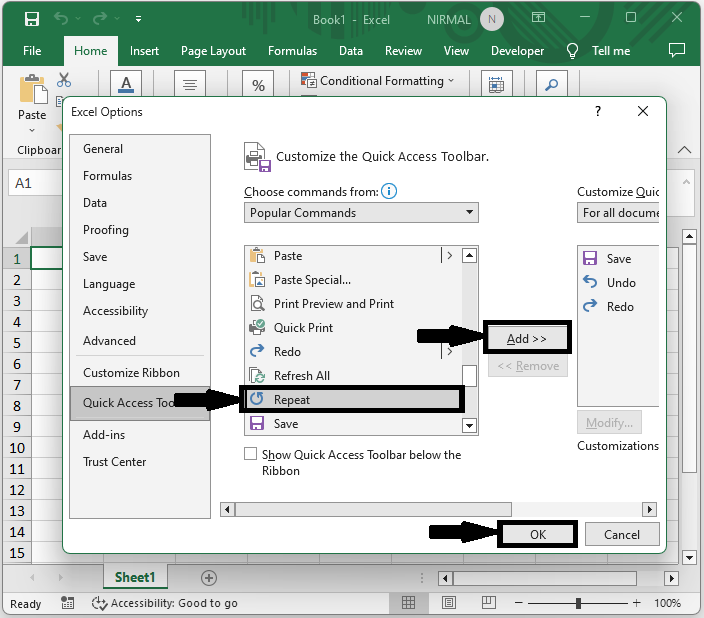This screenshot has height=618, width=704.
Task: Select Print Preview and Print command
Action: (x=353, y=304)
